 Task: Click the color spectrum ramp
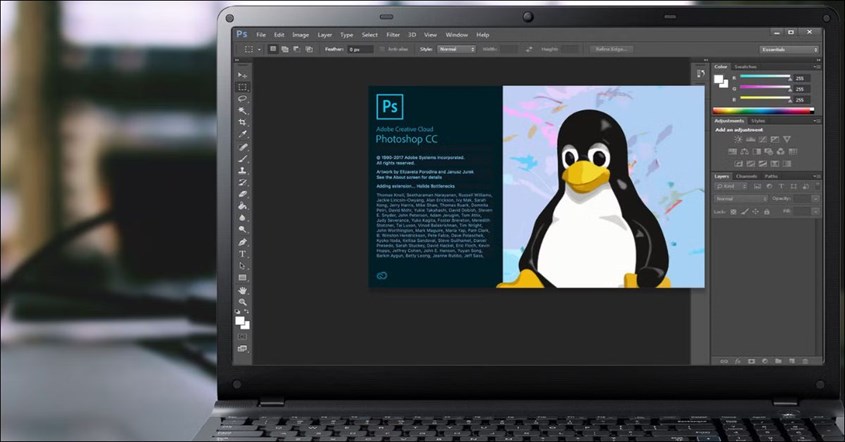coord(764,110)
